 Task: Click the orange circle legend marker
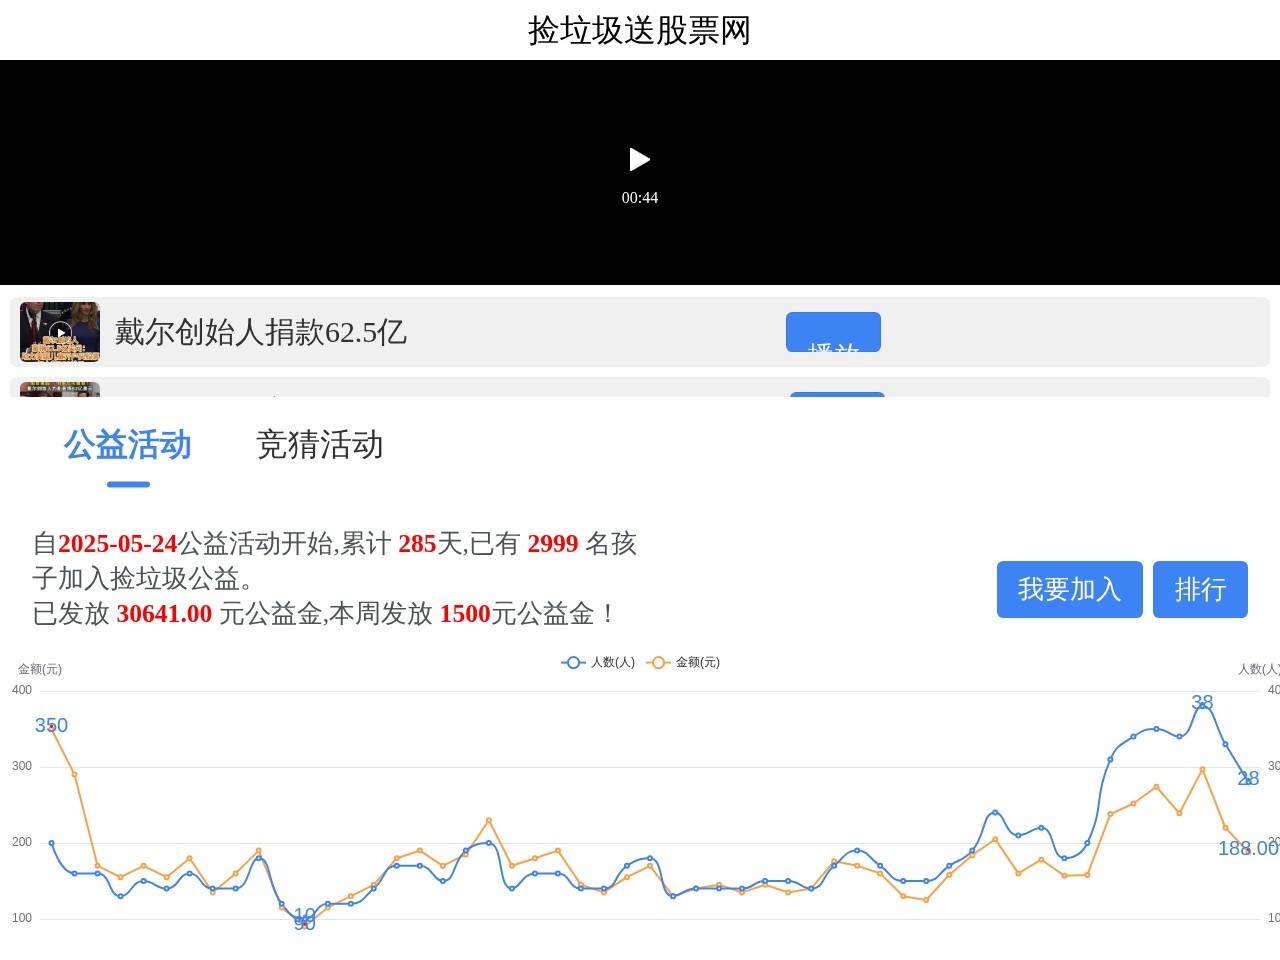[658, 662]
